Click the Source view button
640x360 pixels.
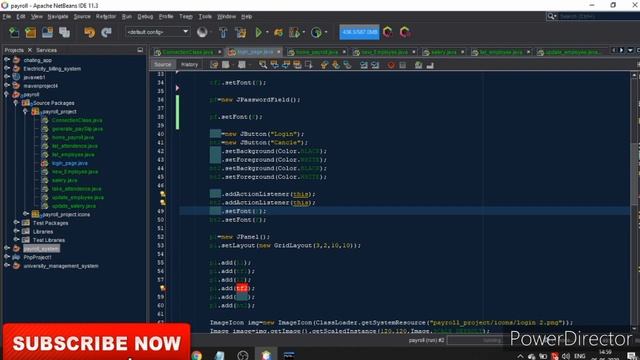(x=163, y=64)
